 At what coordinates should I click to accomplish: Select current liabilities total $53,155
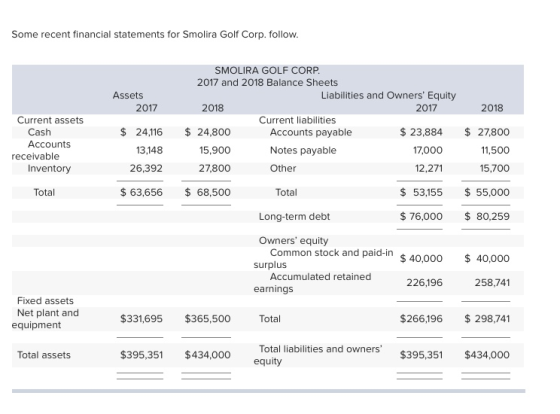421,193
